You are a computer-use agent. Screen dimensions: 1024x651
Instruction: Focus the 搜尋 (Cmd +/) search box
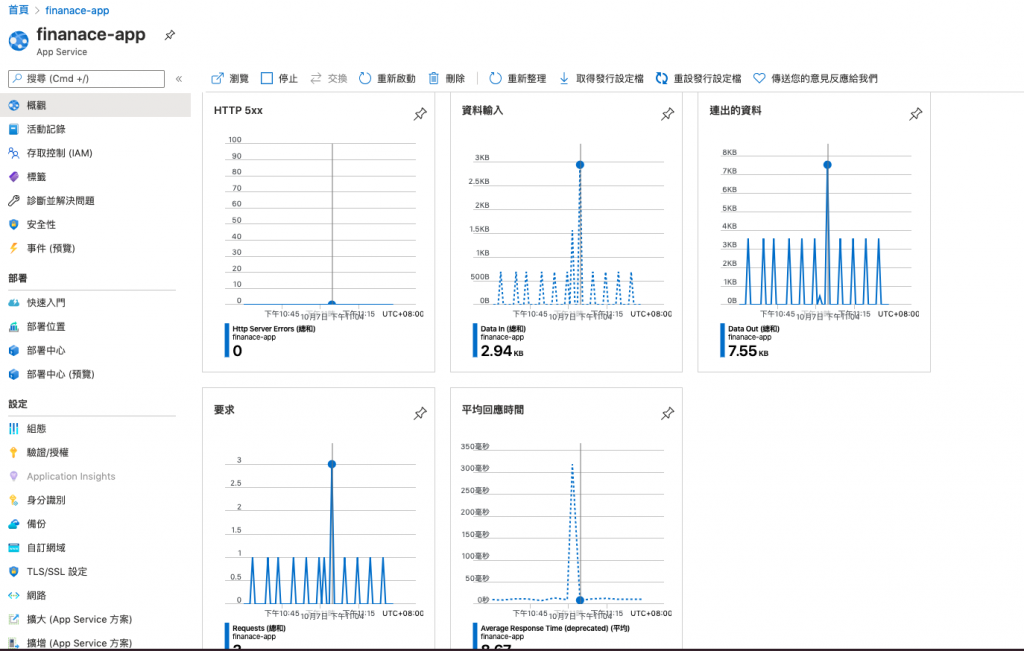[x=86, y=79]
